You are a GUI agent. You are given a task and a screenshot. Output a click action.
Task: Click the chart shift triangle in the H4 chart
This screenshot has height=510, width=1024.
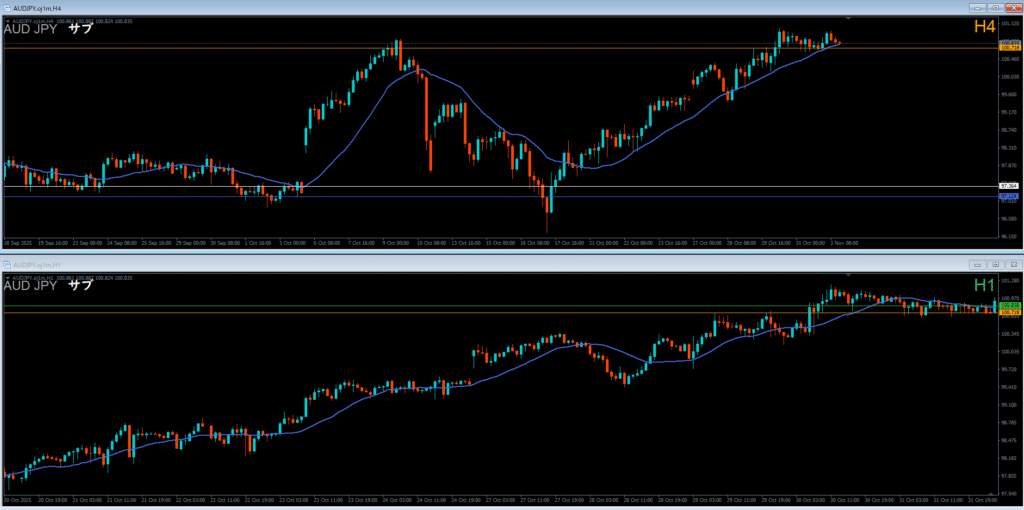(x=848, y=18)
